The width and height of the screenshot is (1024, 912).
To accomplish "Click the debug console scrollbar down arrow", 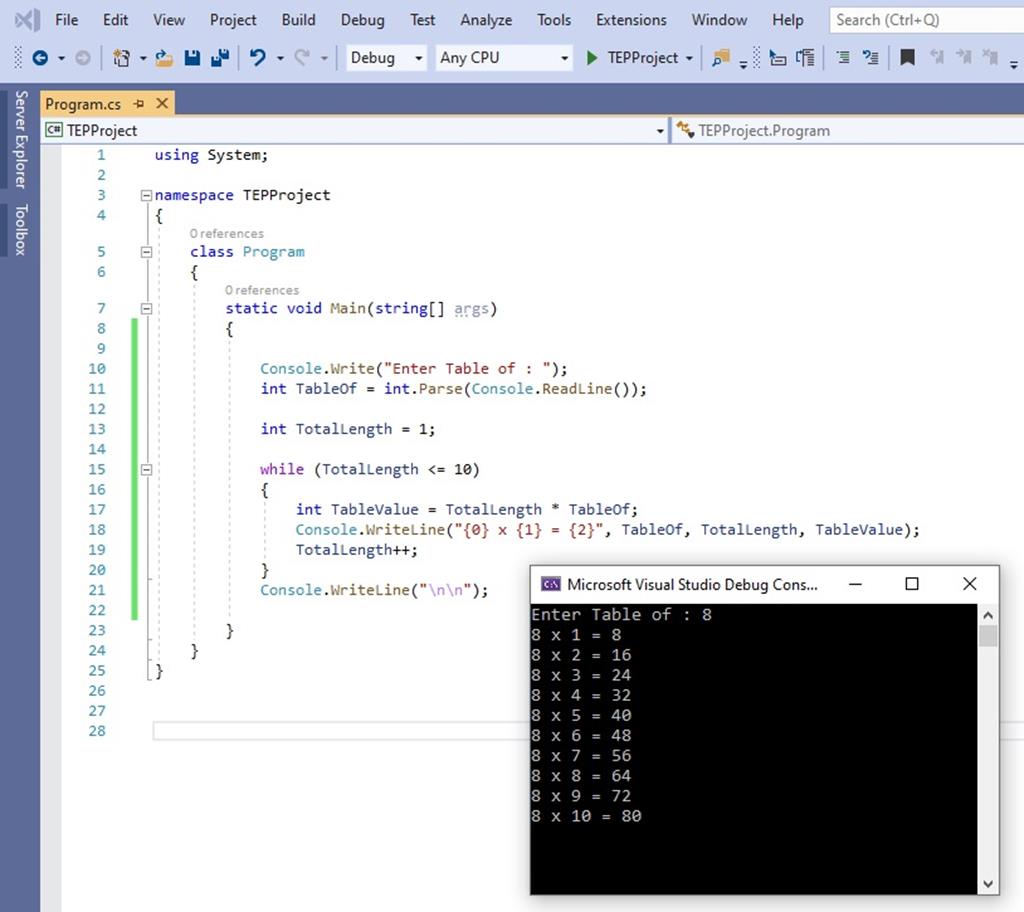I will [x=988, y=883].
